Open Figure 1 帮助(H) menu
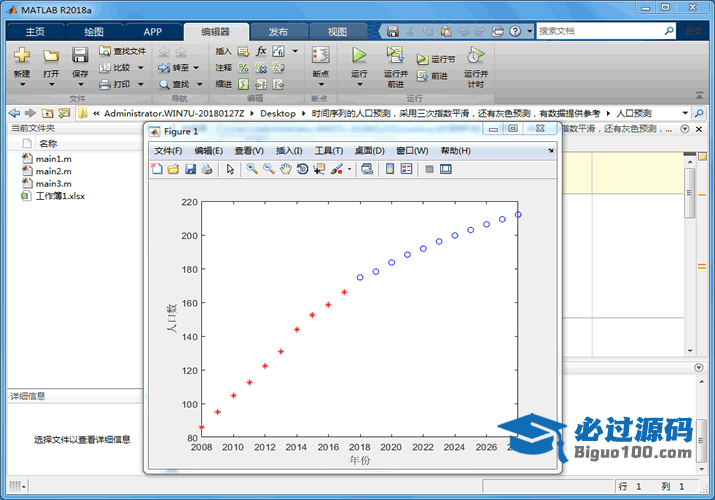715x500 pixels. 456,151
